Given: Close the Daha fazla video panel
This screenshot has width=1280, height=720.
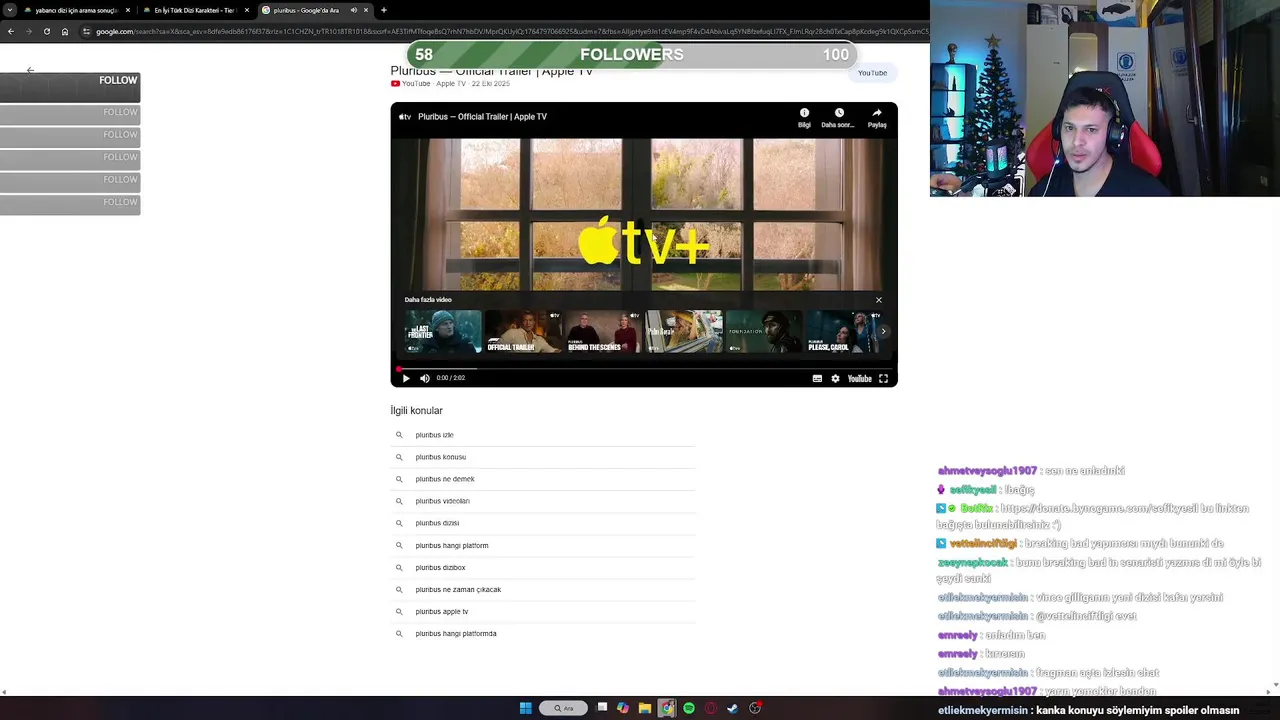Looking at the screenshot, I should (879, 300).
